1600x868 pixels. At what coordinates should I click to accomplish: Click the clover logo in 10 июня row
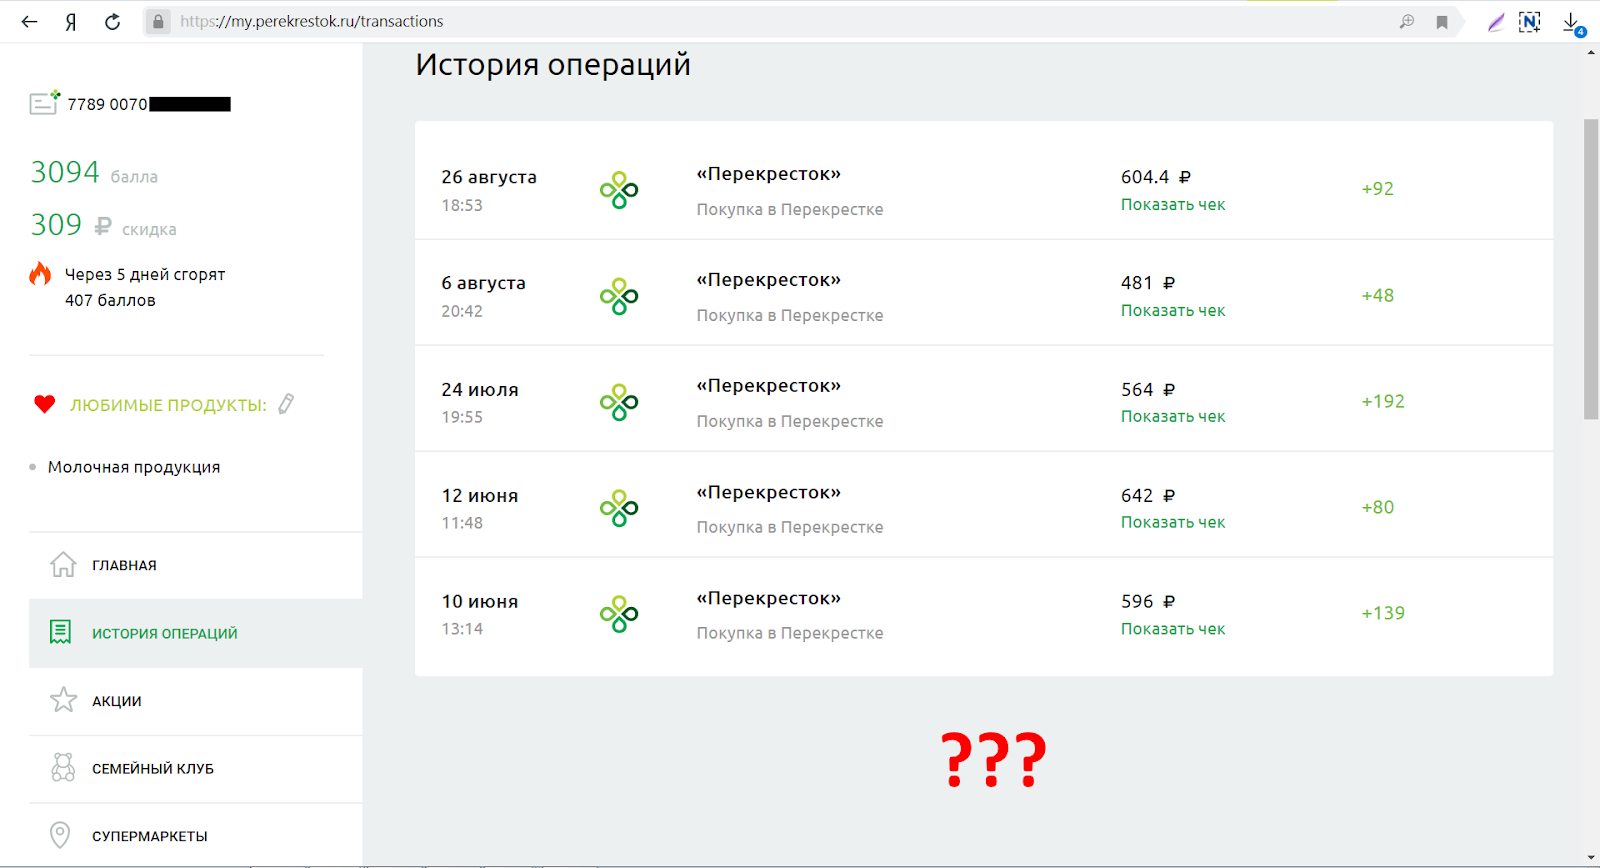click(619, 614)
